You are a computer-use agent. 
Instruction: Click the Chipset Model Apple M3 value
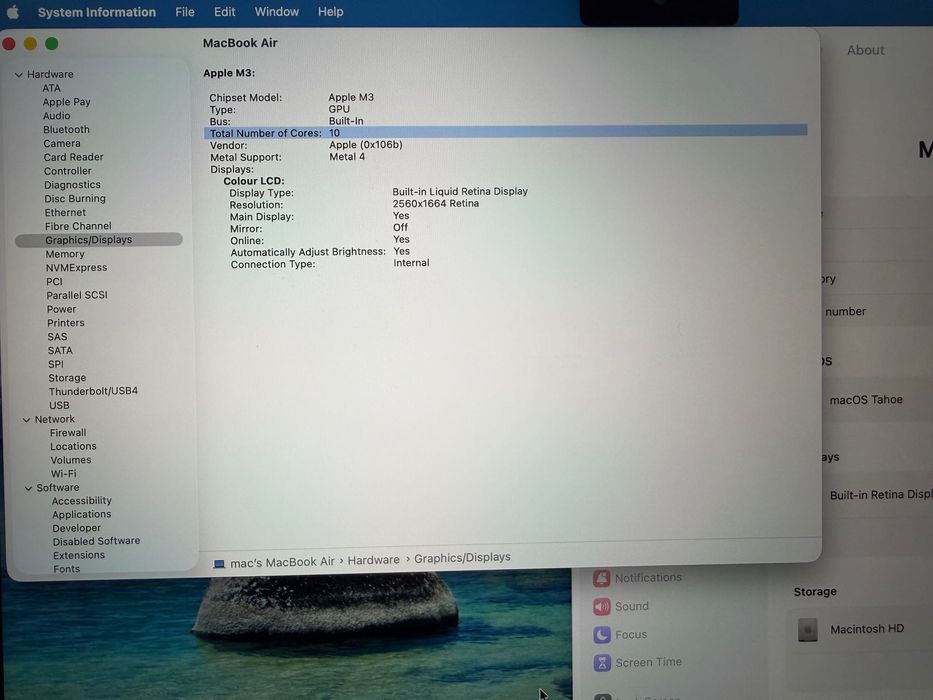[x=351, y=97]
